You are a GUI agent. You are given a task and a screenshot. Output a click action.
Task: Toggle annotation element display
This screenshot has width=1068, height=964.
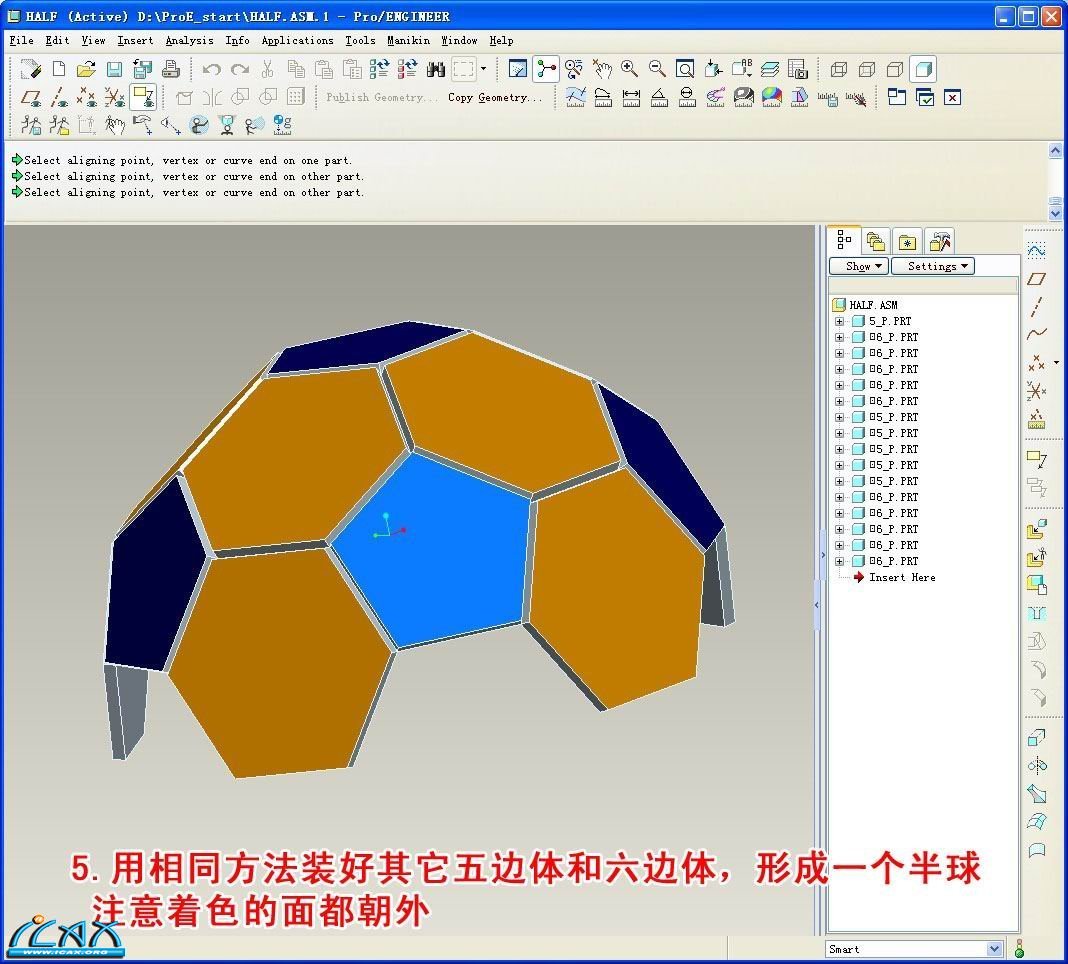pos(143,97)
